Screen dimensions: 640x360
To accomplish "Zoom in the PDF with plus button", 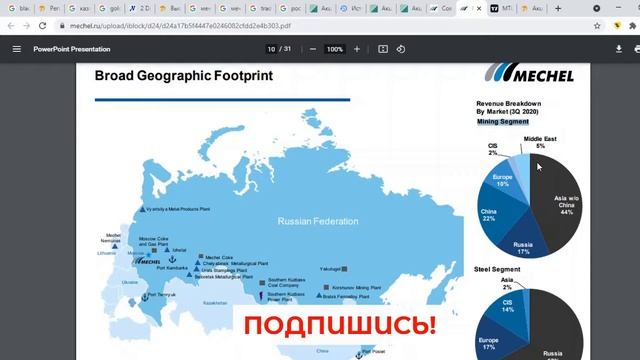I will point(357,49).
